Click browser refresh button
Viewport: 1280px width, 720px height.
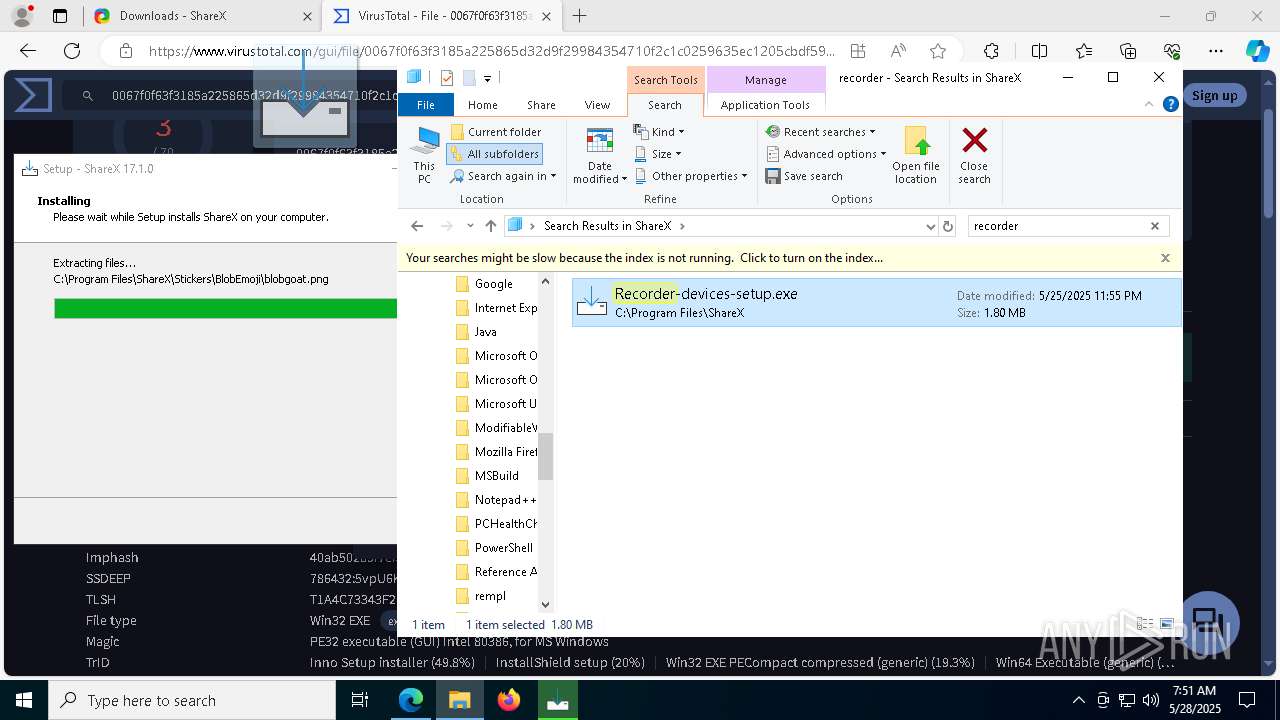click(72, 51)
